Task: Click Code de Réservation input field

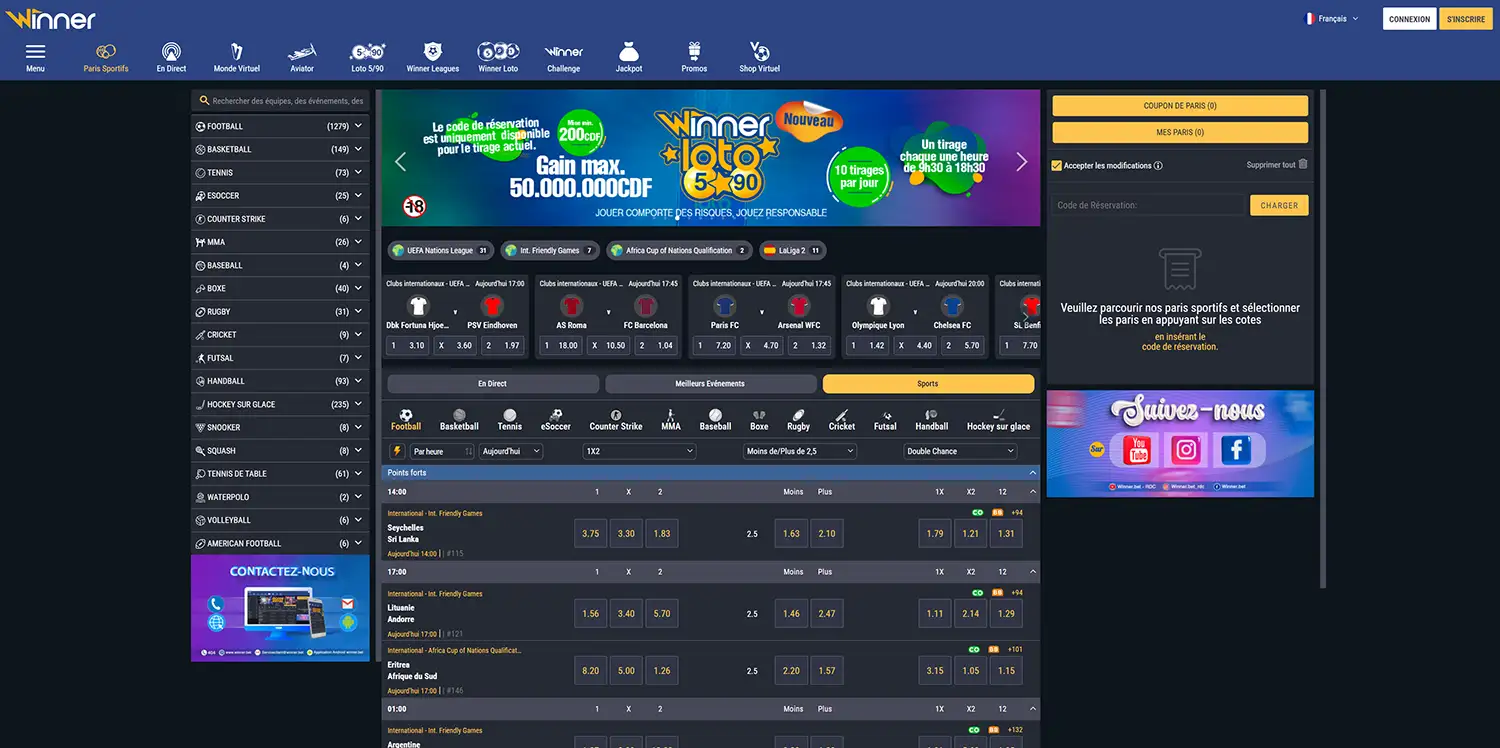Action: [1148, 205]
